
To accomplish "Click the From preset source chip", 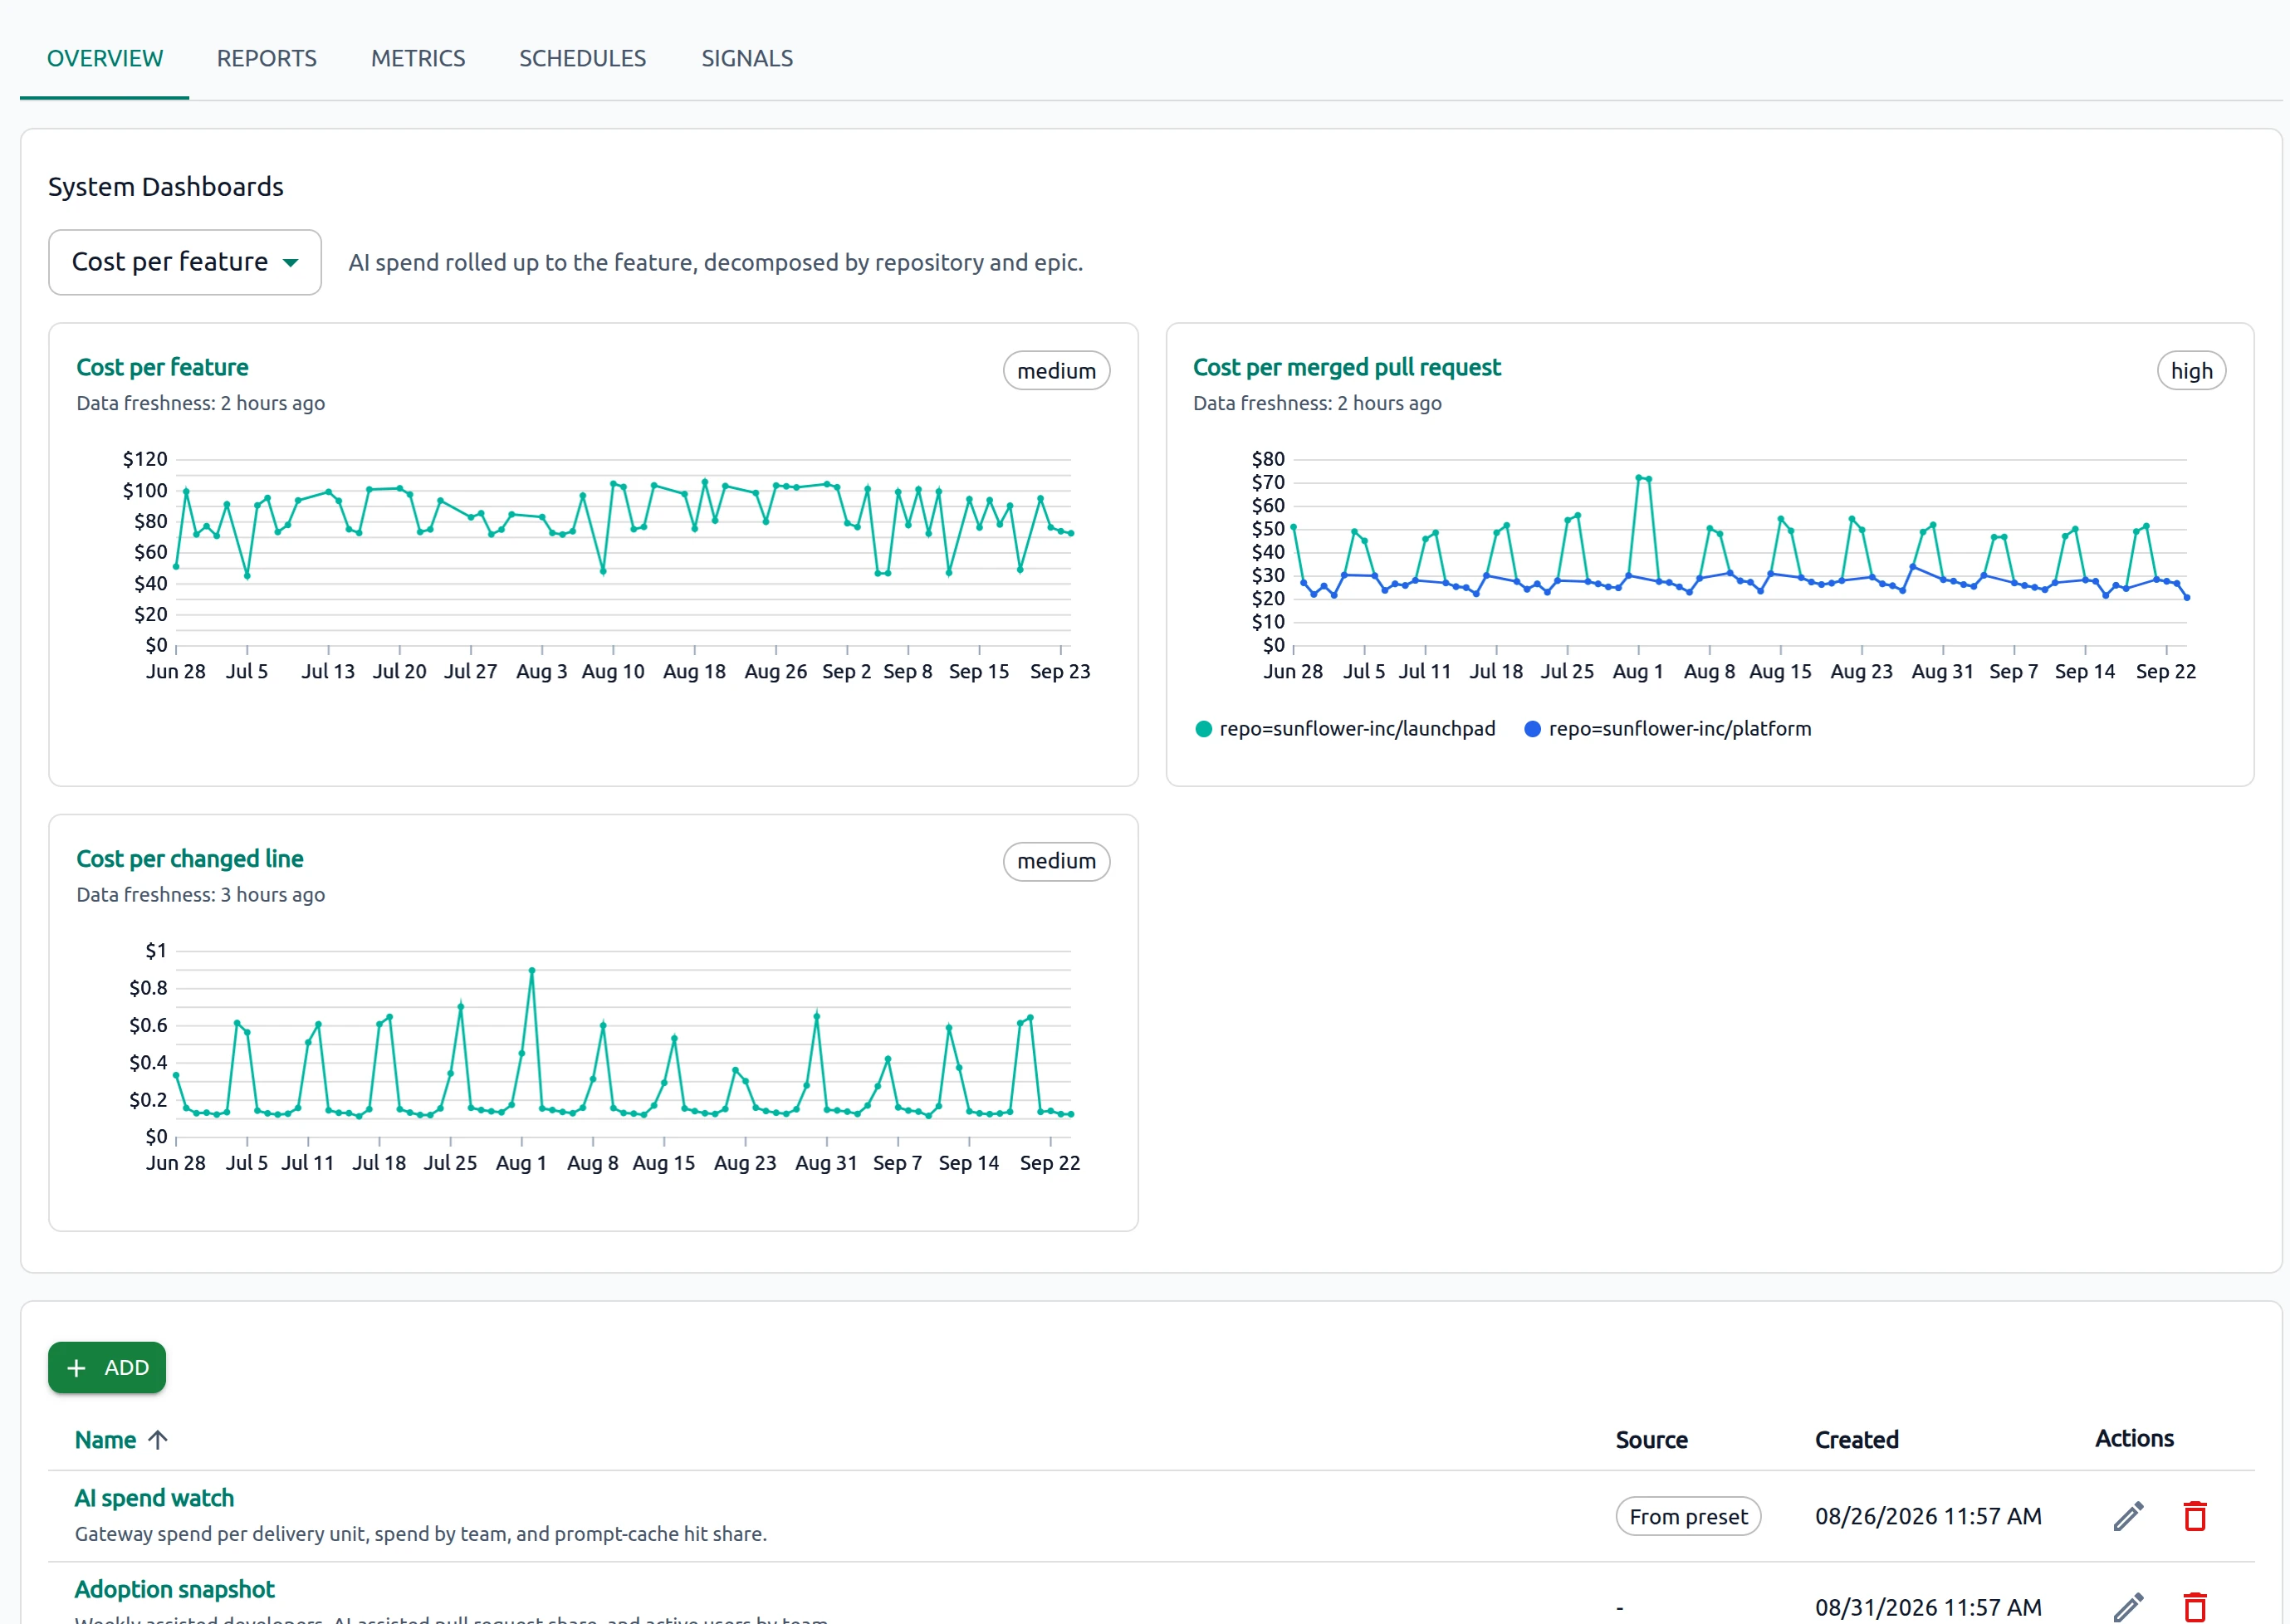I will click(1688, 1516).
